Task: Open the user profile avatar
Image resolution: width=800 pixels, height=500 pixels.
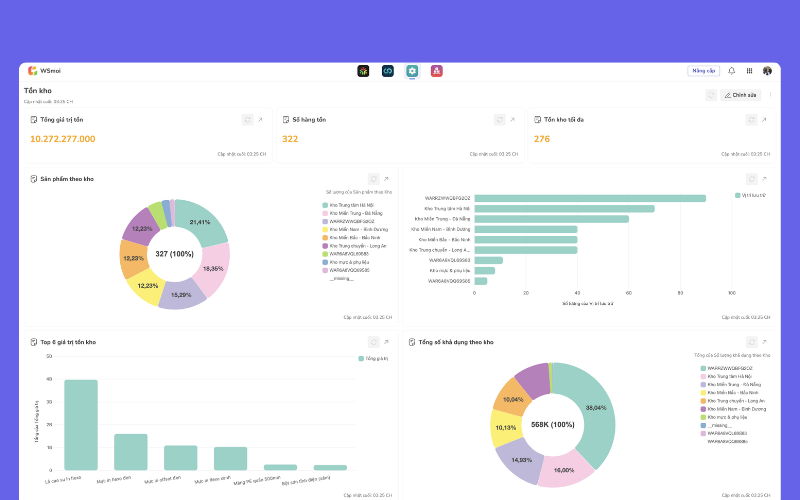Action: coord(767,71)
